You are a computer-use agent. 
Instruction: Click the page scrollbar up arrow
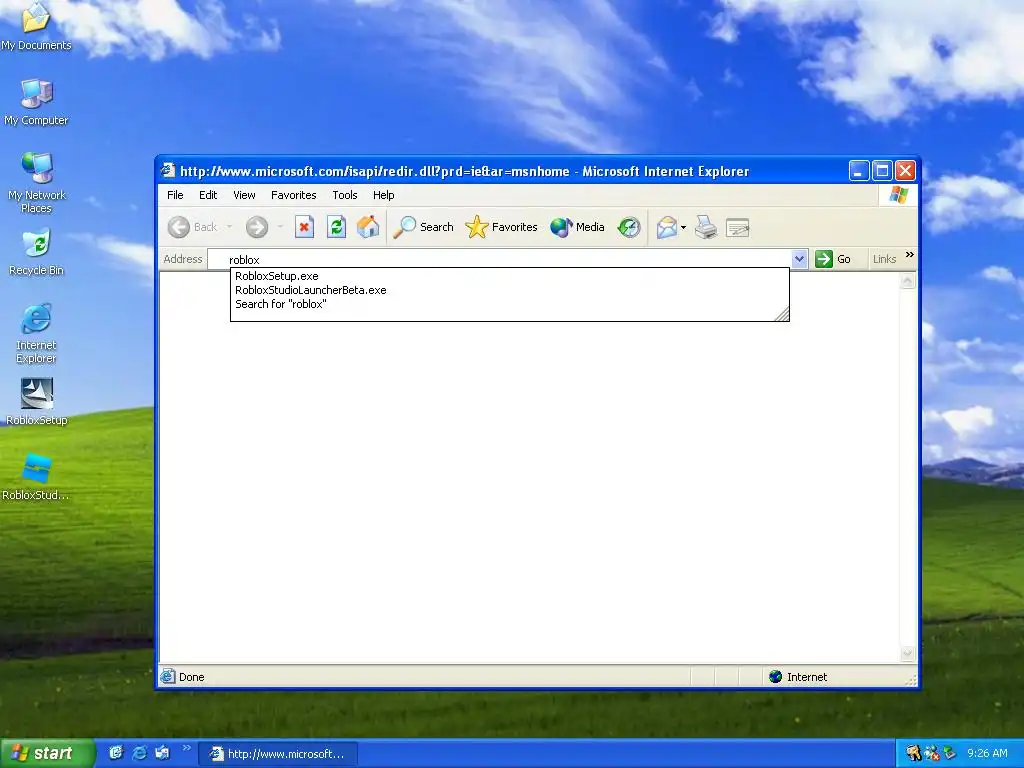click(908, 281)
